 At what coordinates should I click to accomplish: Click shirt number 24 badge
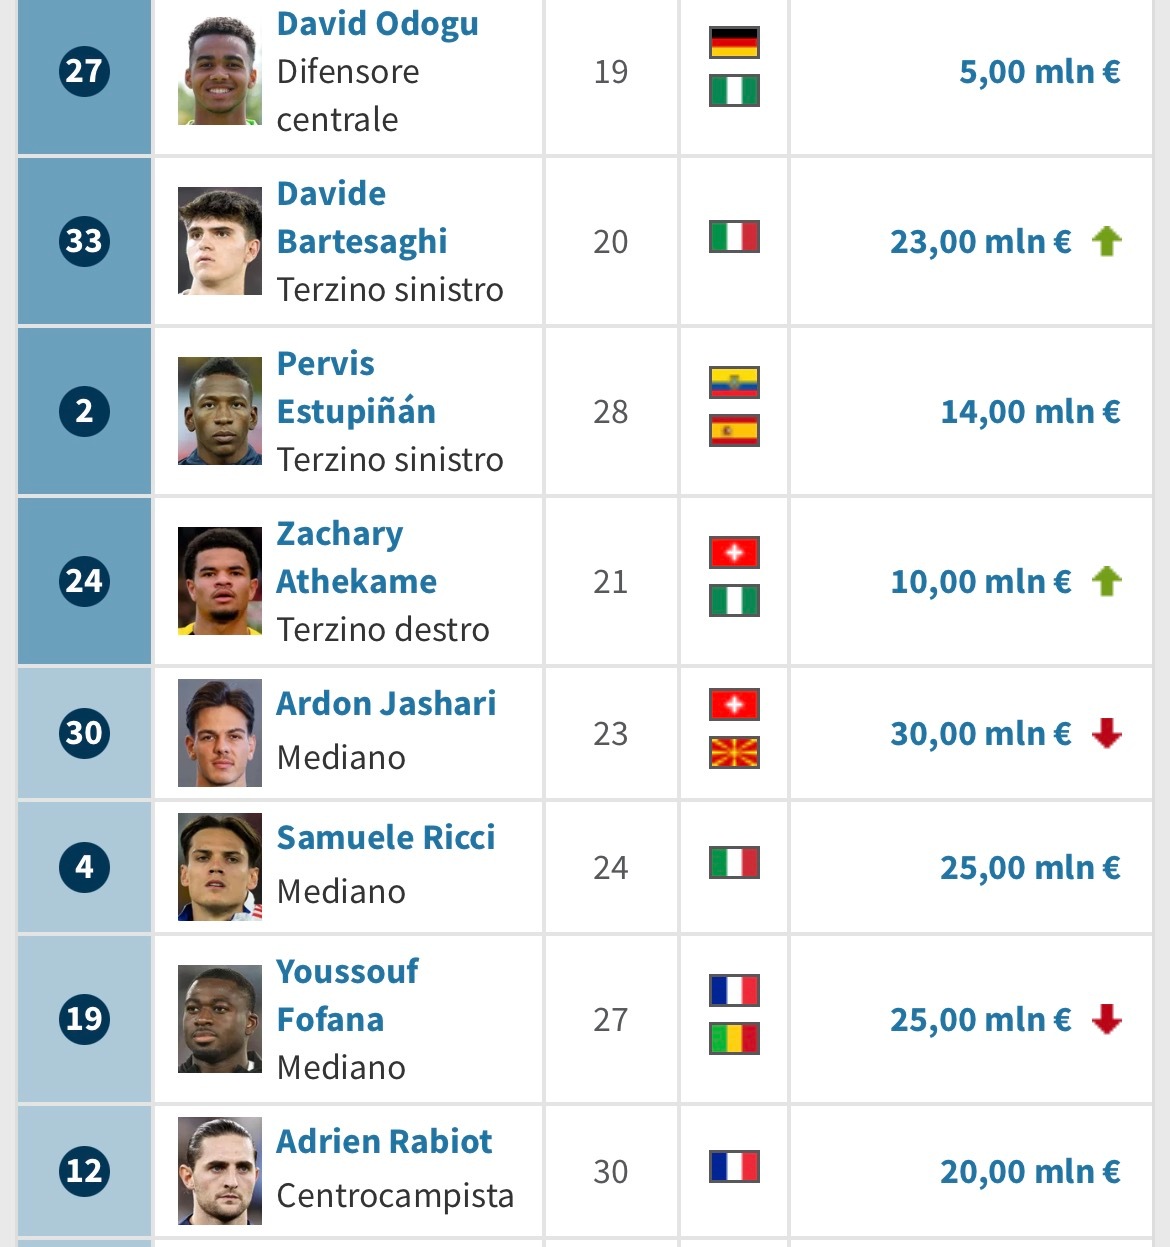point(84,581)
